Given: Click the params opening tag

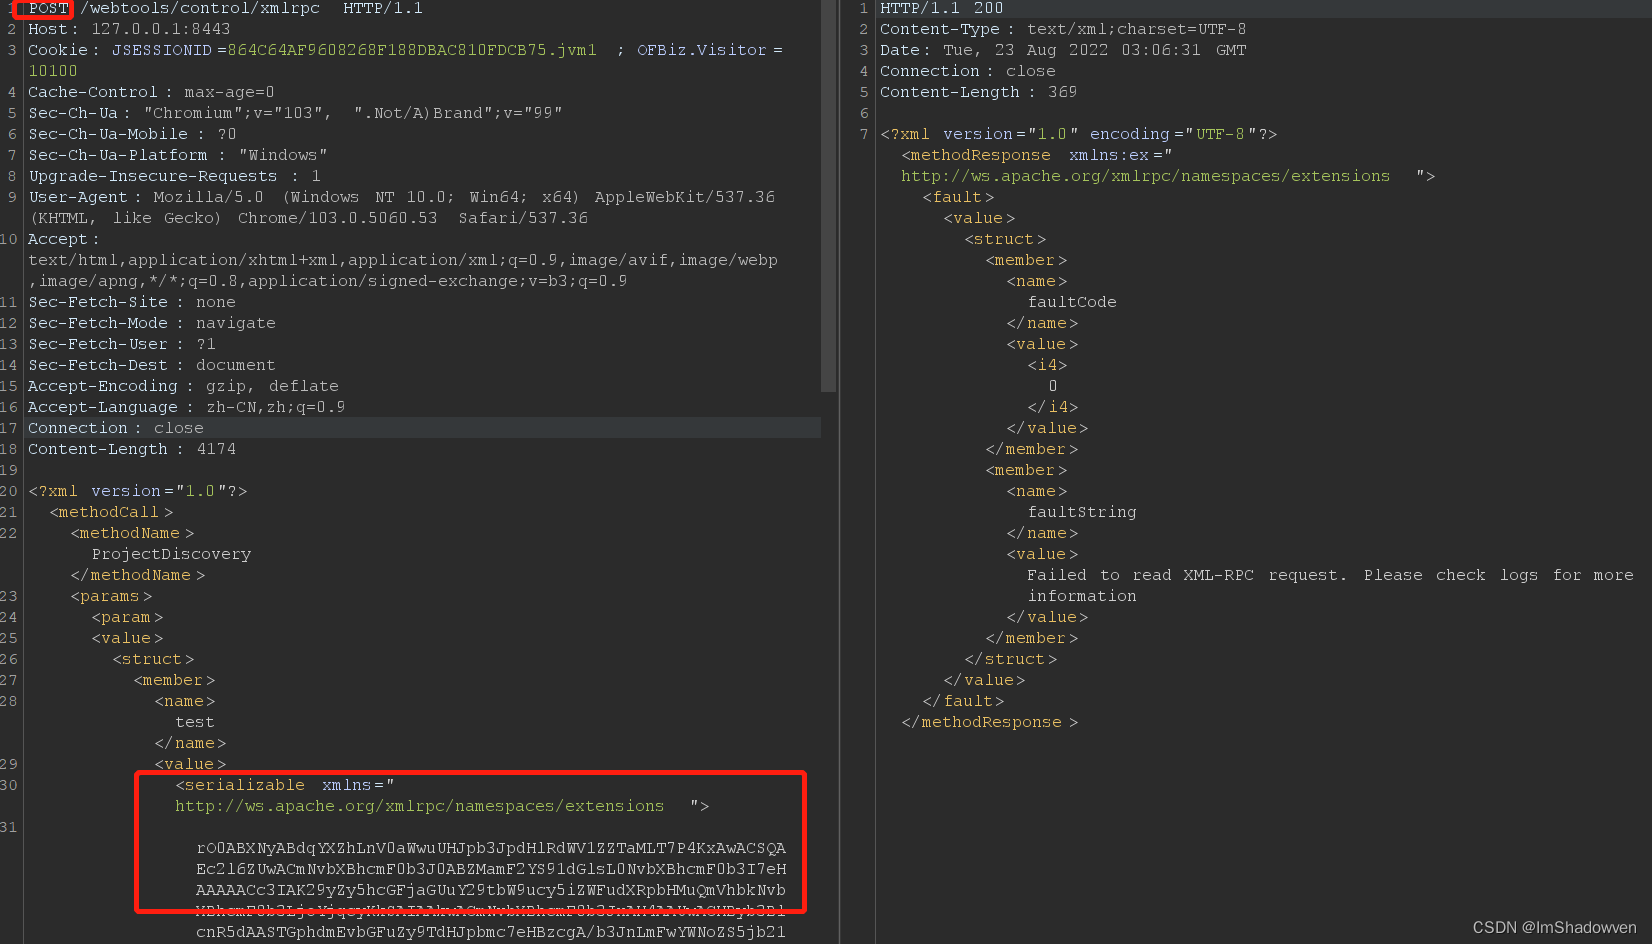Looking at the screenshot, I should point(112,596).
